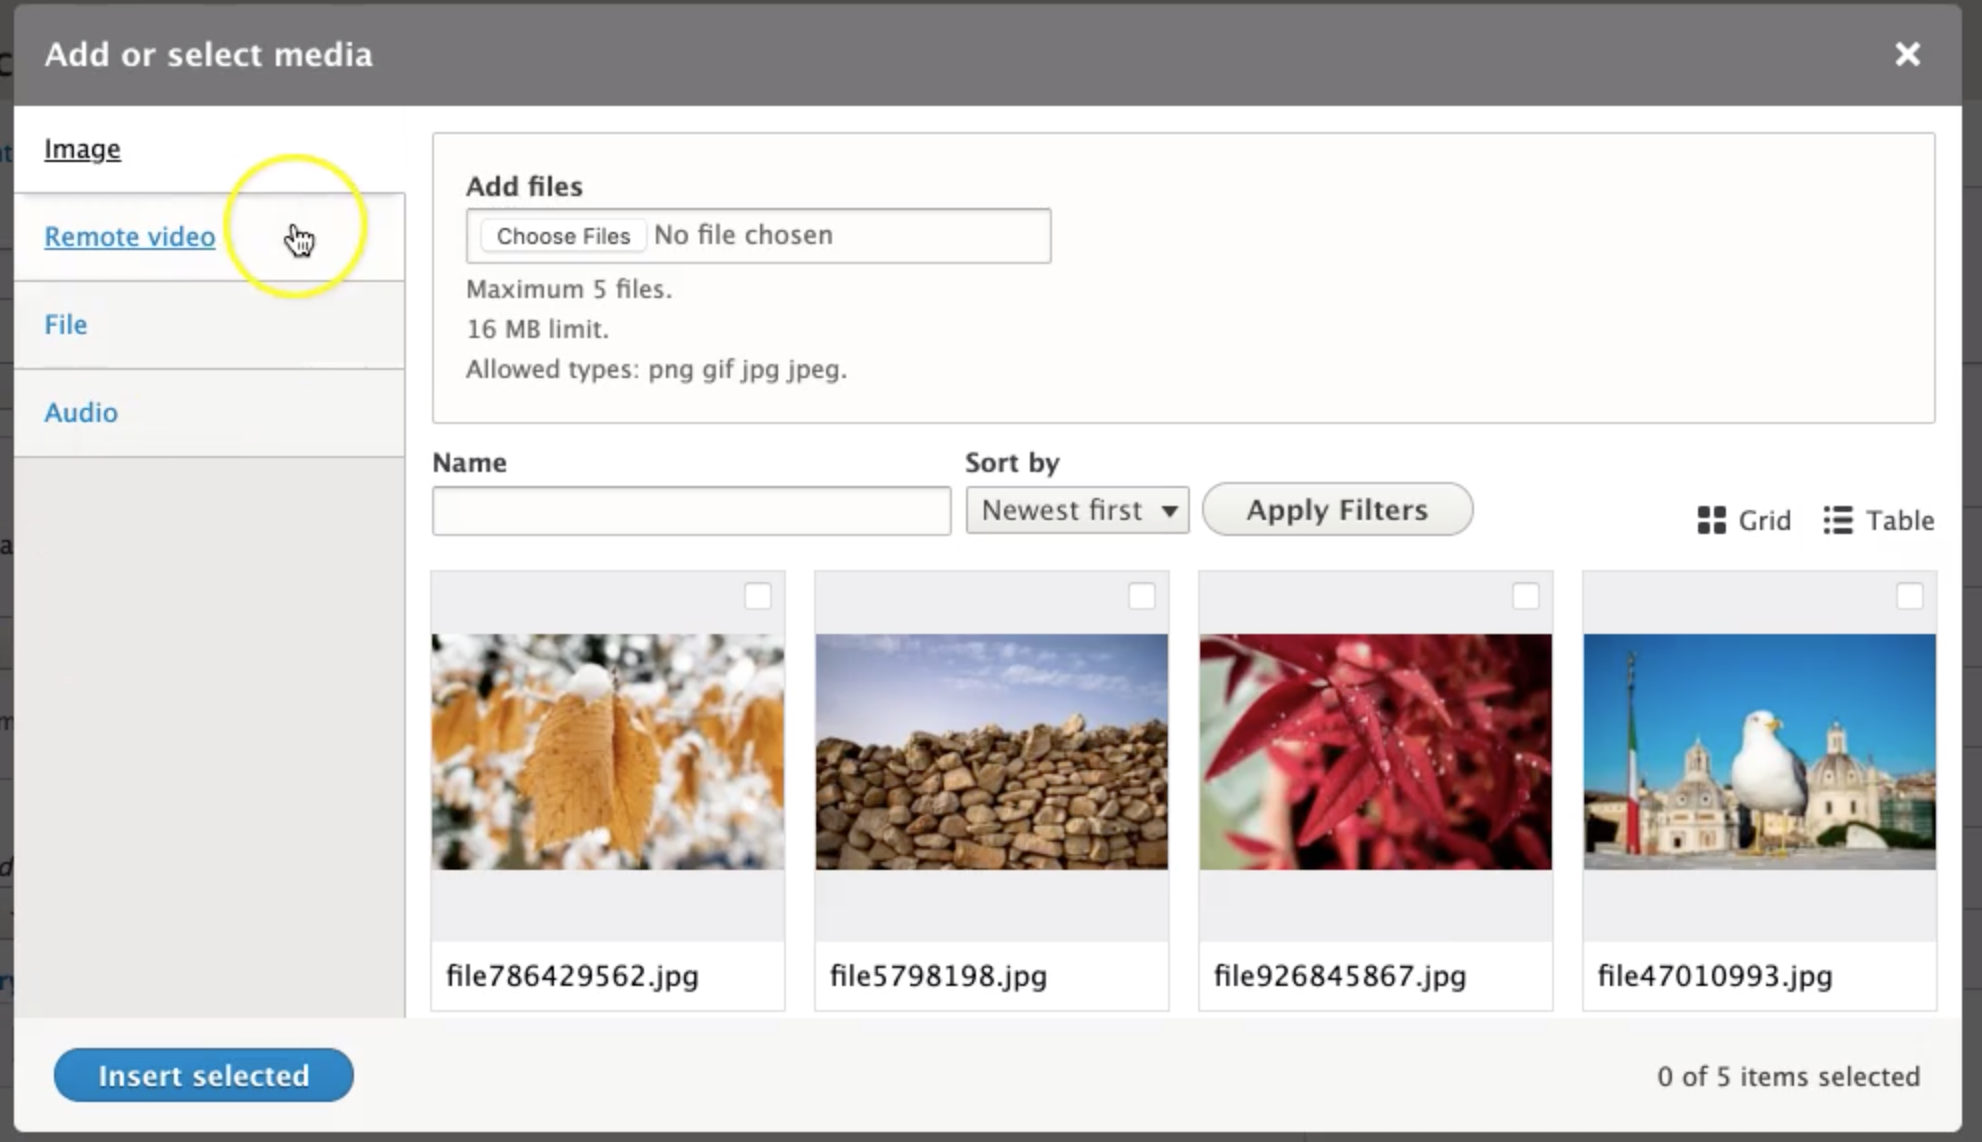Close the Add or select media dialog

coord(1907,54)
